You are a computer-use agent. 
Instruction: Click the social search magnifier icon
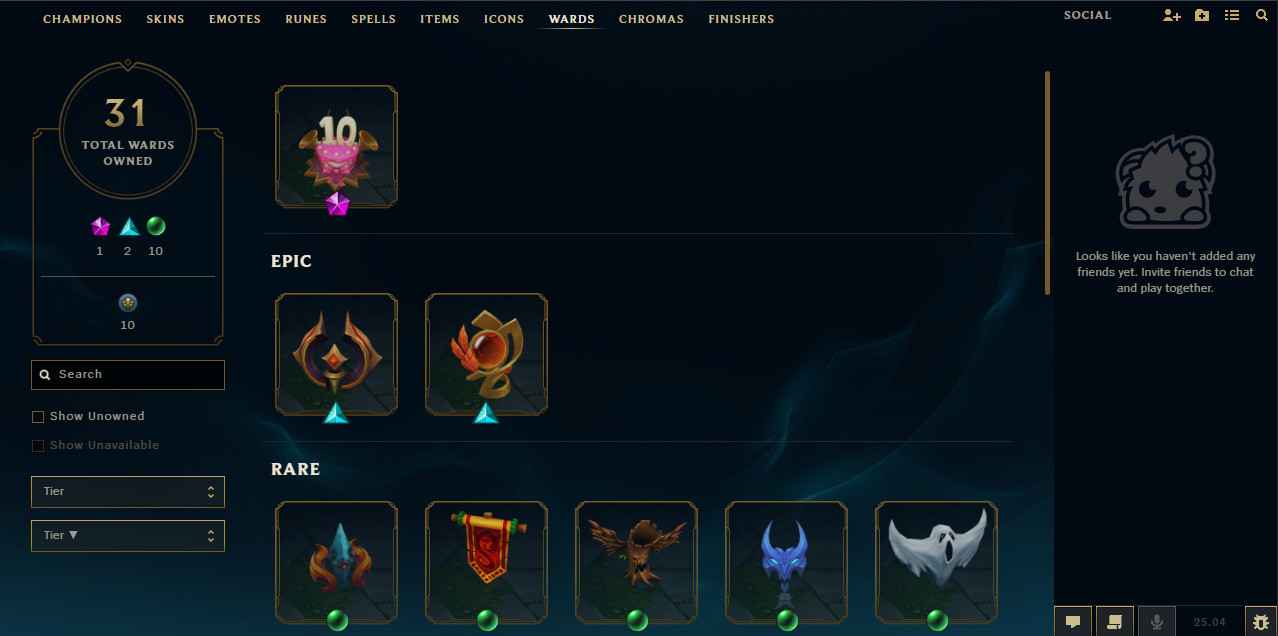coord(1262,16)
